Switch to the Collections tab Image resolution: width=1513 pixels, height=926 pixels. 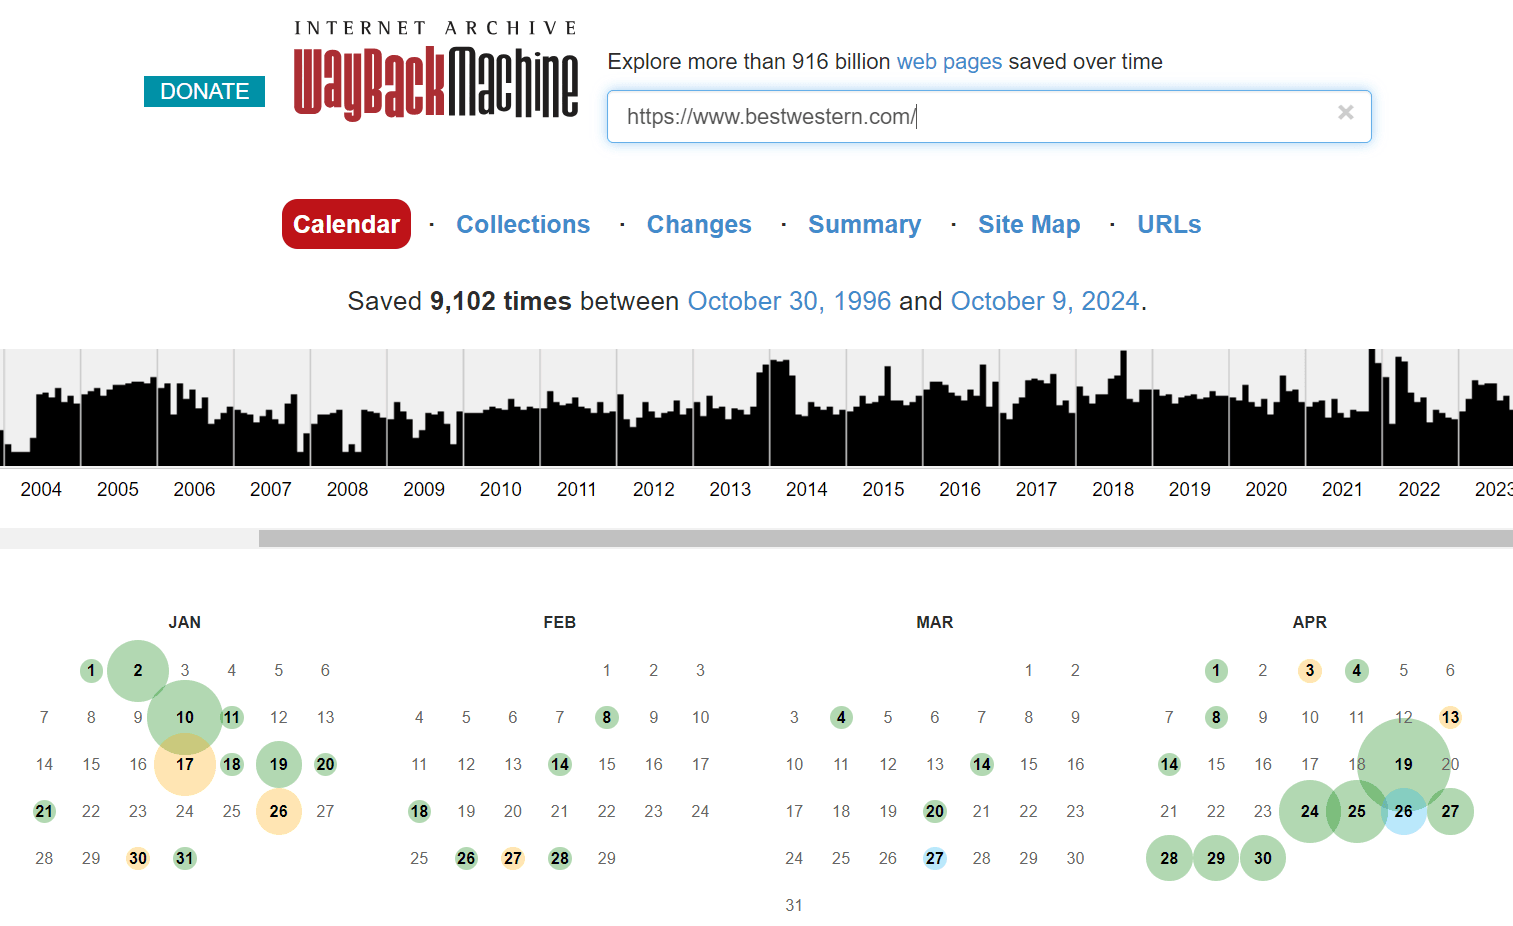pos(523,224)
